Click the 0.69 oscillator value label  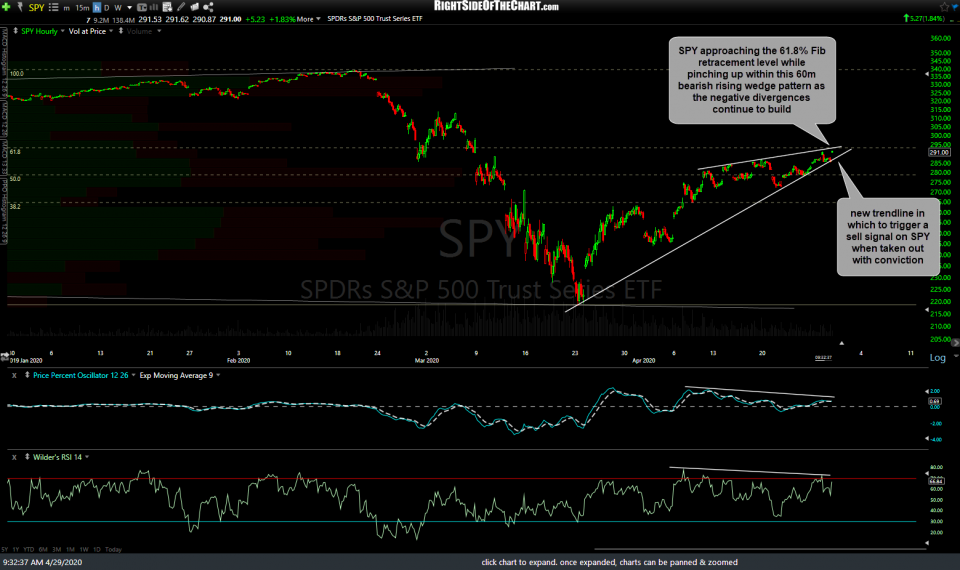tap(934, 402)
